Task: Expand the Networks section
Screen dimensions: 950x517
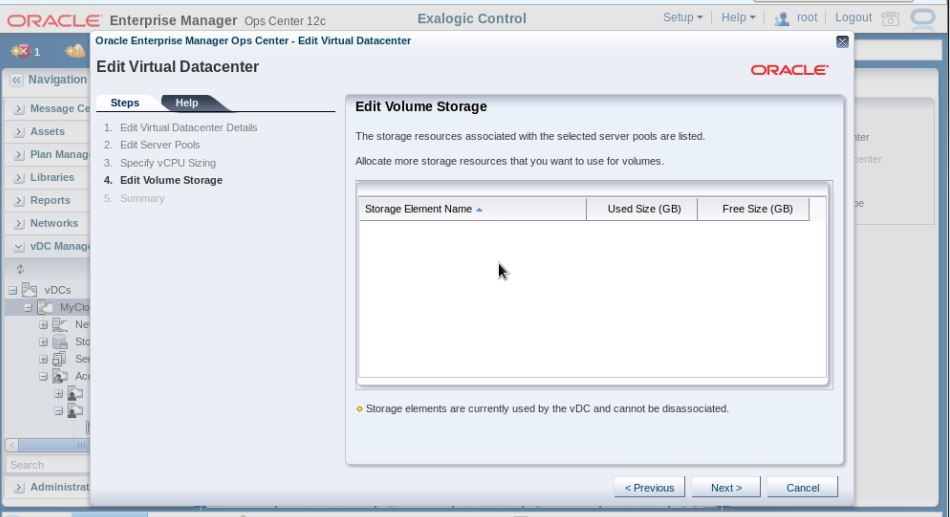Action: (x=19, y=224)
